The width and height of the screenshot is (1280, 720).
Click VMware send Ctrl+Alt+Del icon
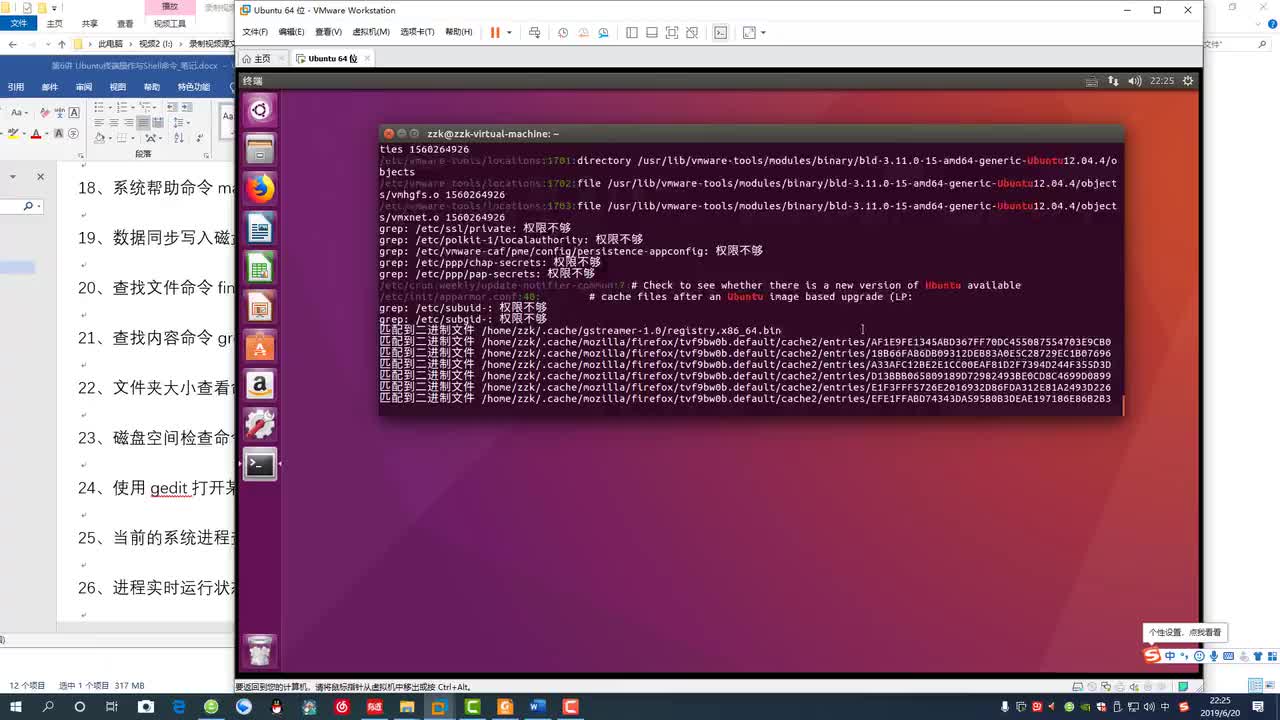pos(534,32)
